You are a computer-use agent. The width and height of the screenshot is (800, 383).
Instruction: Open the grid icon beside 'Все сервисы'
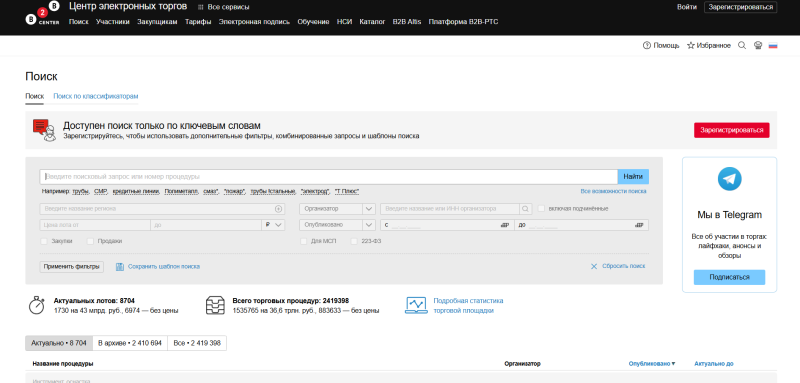tap(201, 7)
